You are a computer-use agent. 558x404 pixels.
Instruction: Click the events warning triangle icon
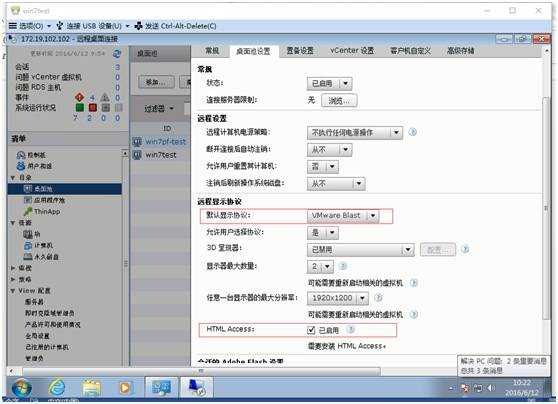pos(105,97)
